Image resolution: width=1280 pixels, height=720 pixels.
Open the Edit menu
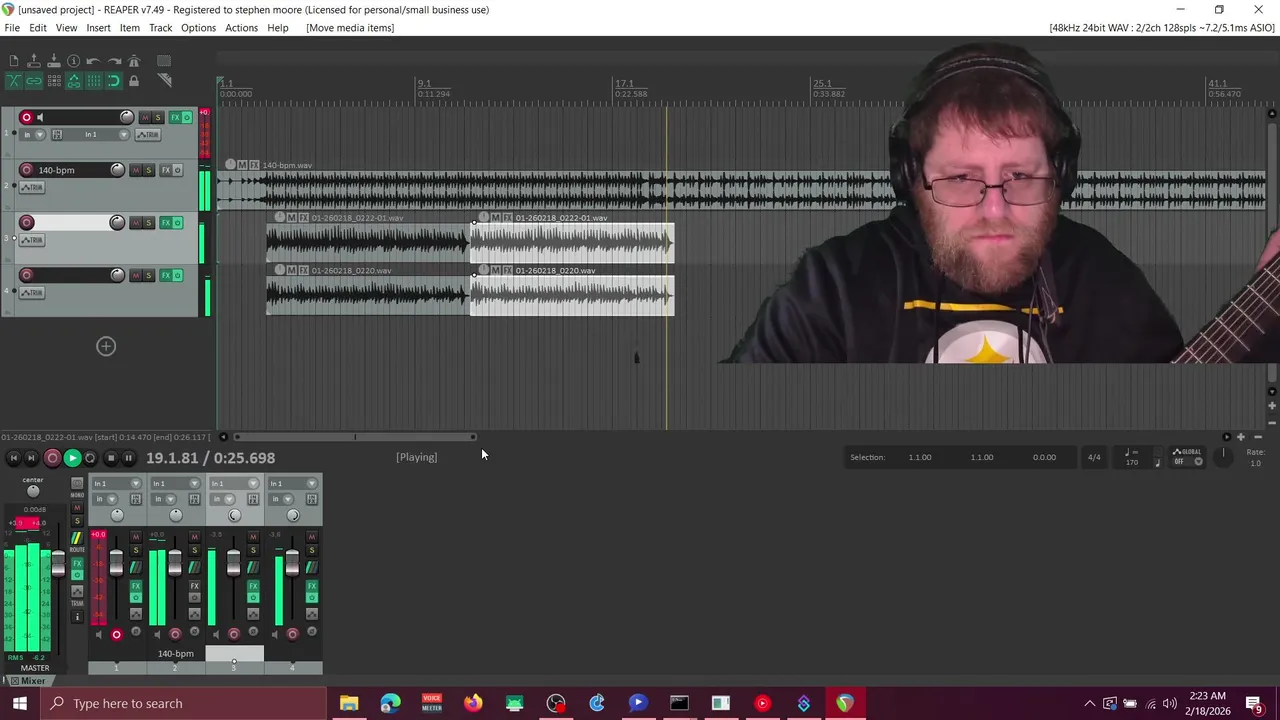point(38,28)
